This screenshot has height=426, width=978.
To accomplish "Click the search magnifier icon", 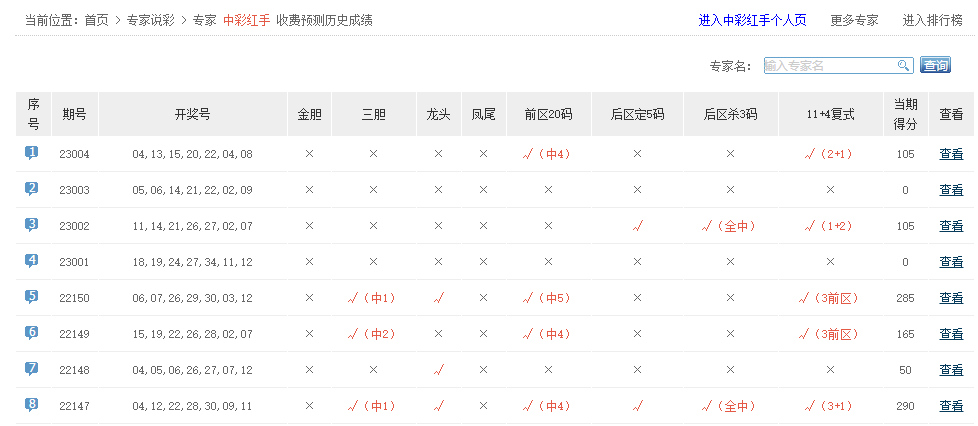I will click(904, 65).
